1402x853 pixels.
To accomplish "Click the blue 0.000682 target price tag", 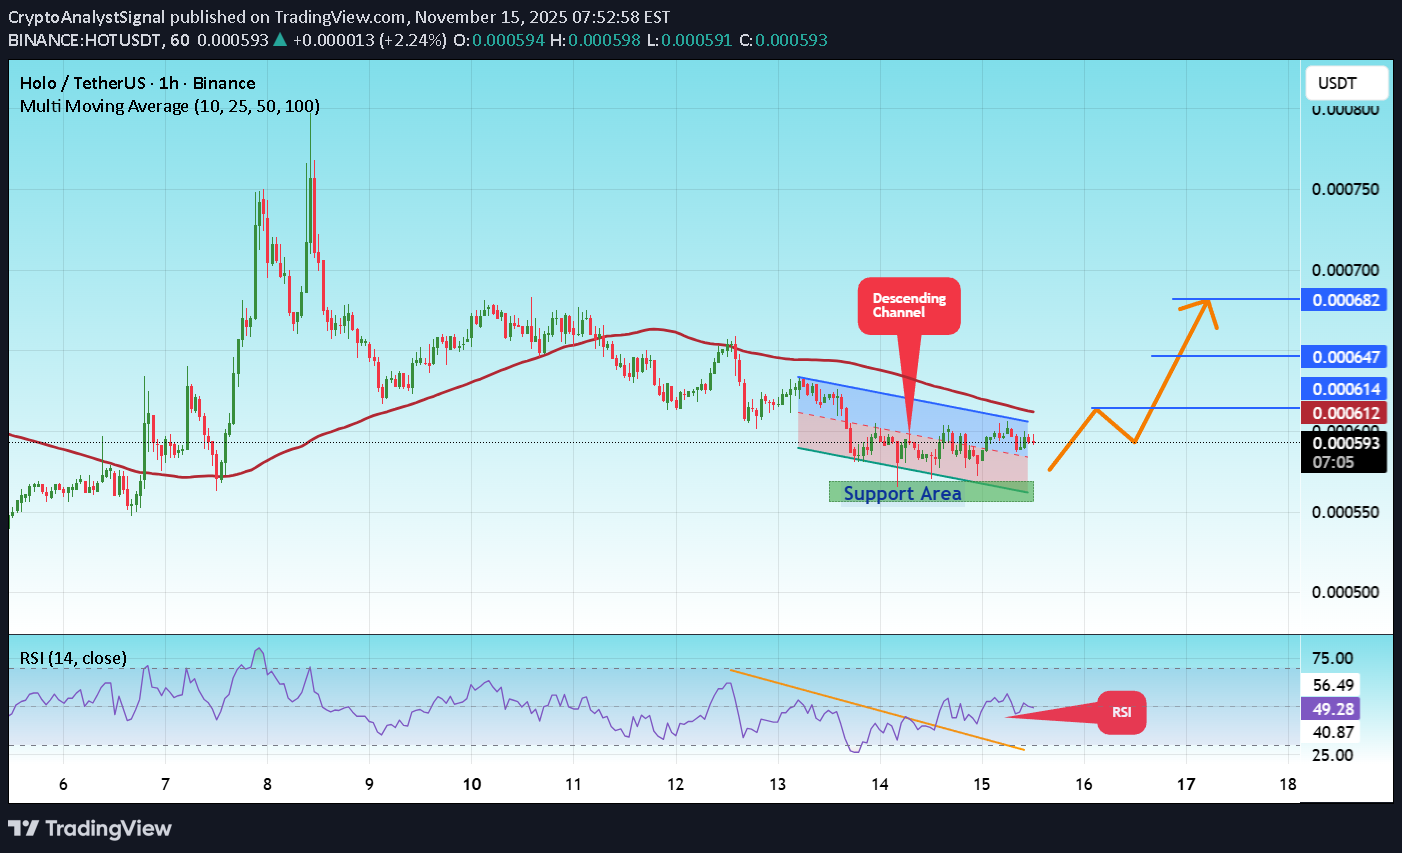I will [1343, 300].
